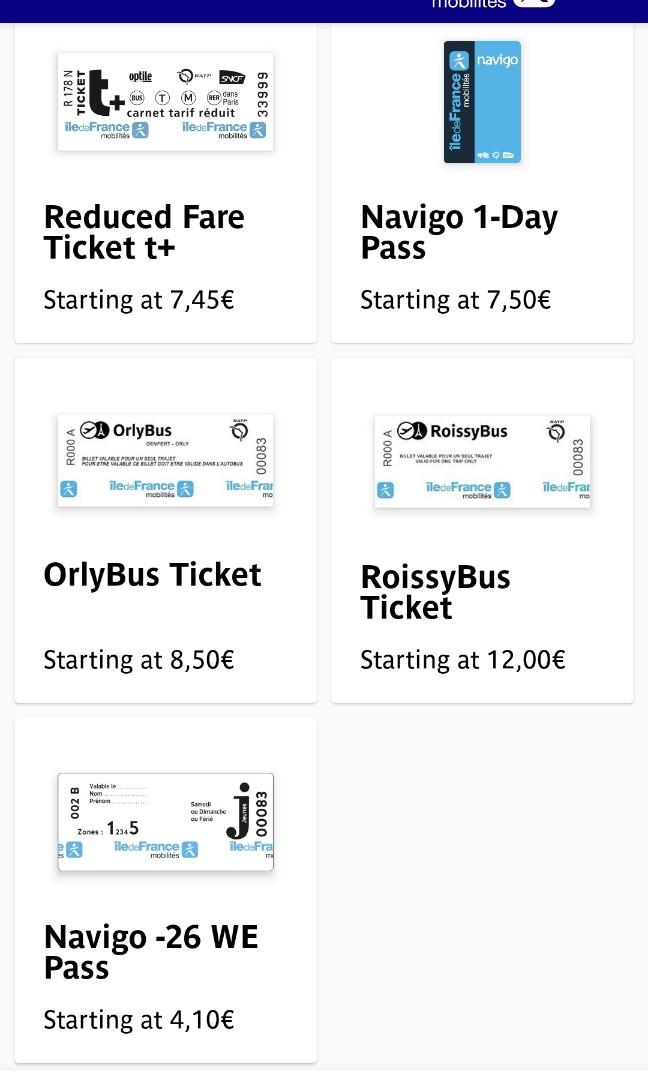Click the white oval icon beside "mobilités"

[534, 2]
